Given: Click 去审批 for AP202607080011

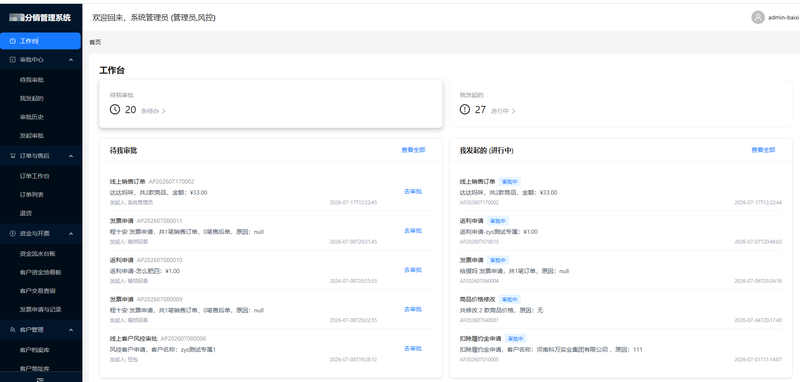Looking at the screenshot, I should coord(413,231).
